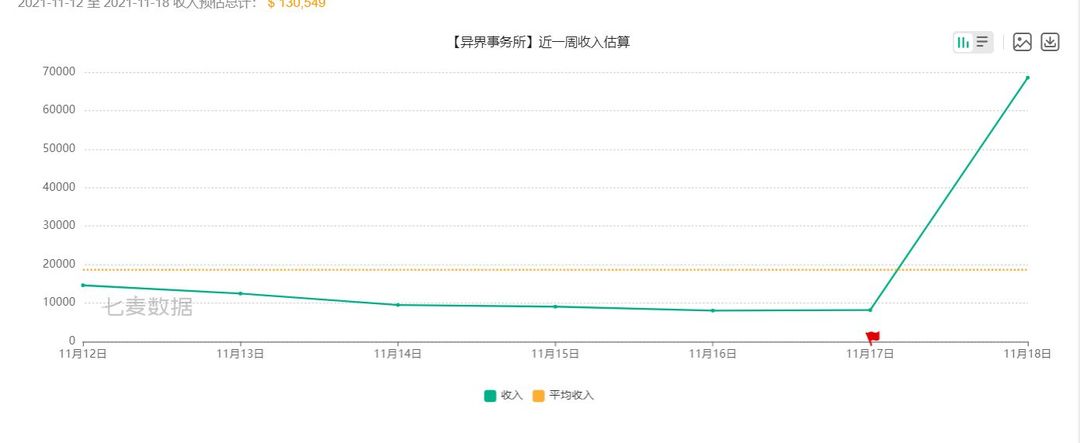The width and height of the screenshot is (1080, 443).
Task: Select the 11月14日 data point
Action: [x=397, y=305]
